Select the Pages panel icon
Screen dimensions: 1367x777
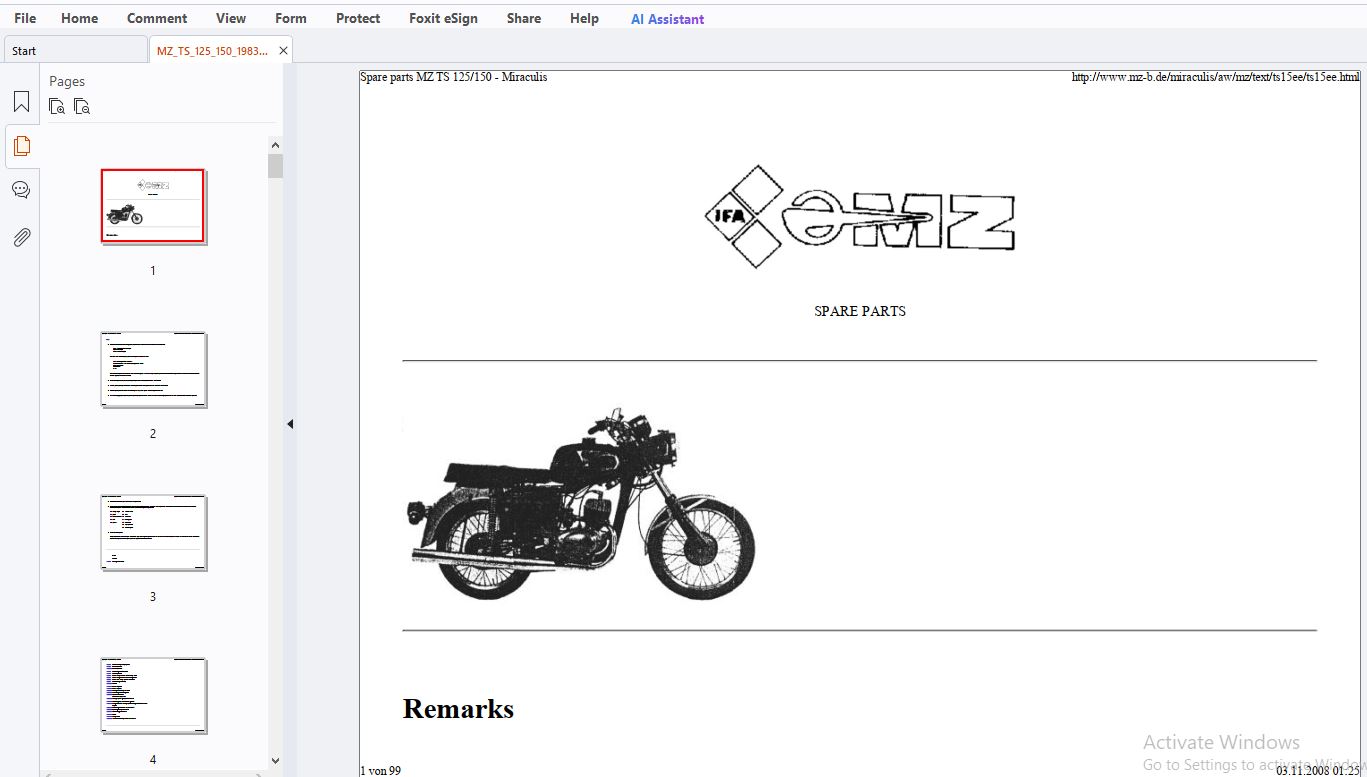click(x=21, y=146)
